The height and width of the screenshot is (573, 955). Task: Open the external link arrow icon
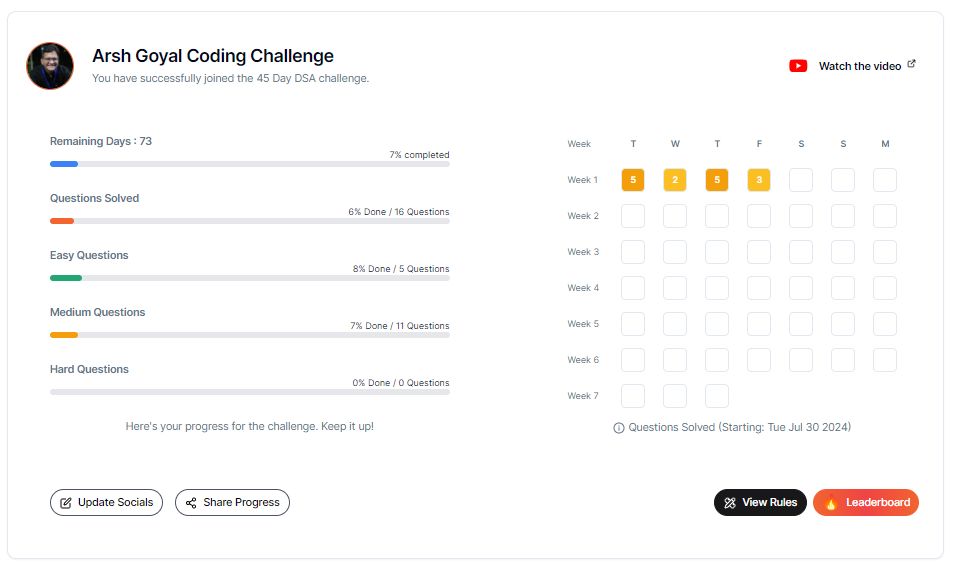click(911, 63)
